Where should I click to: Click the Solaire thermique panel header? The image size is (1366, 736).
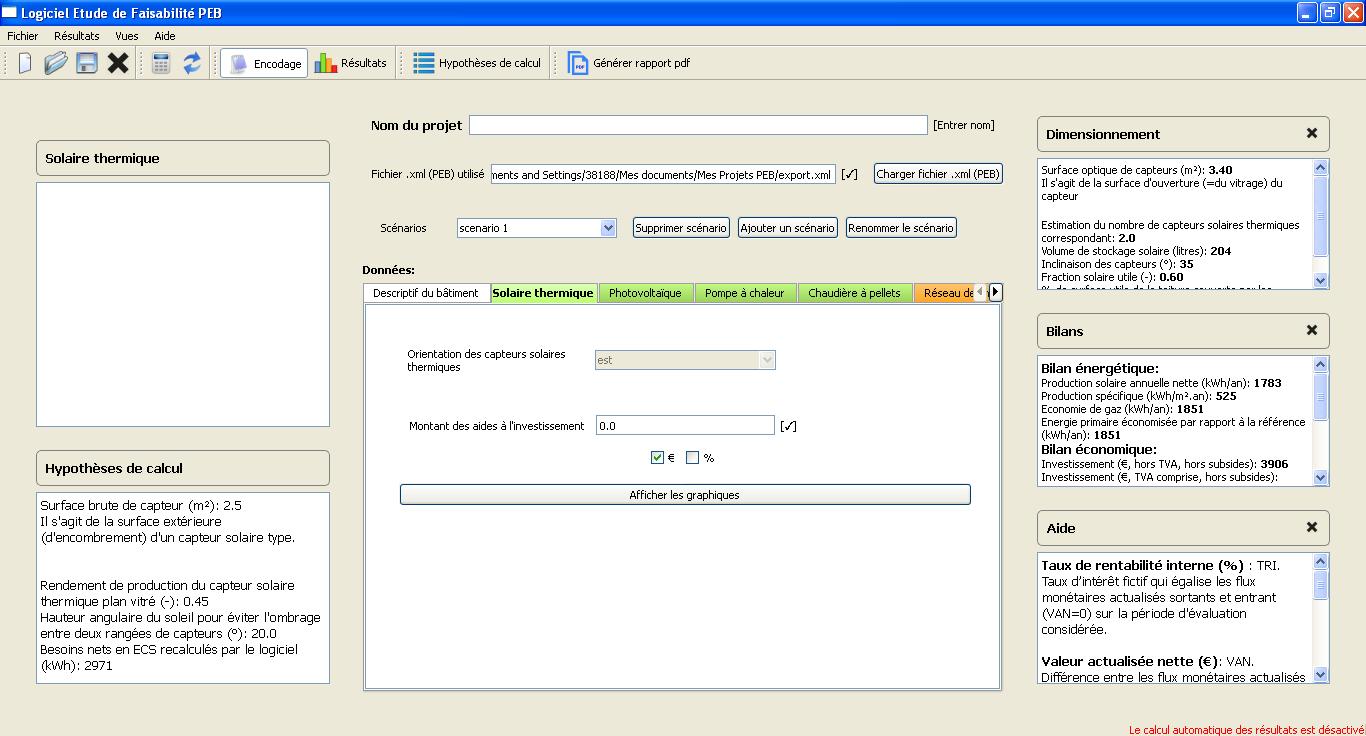point(183,158)
